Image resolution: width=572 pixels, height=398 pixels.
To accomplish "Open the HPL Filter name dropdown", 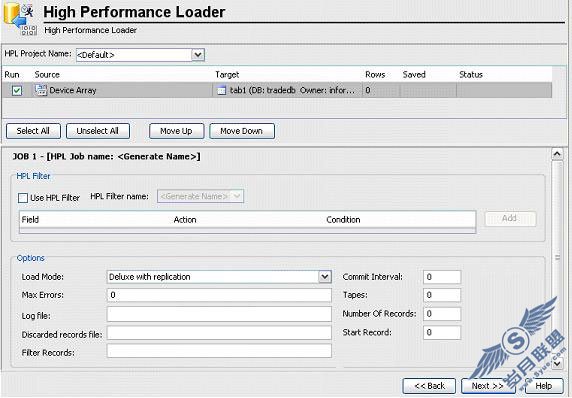I will tap(237, 196).
